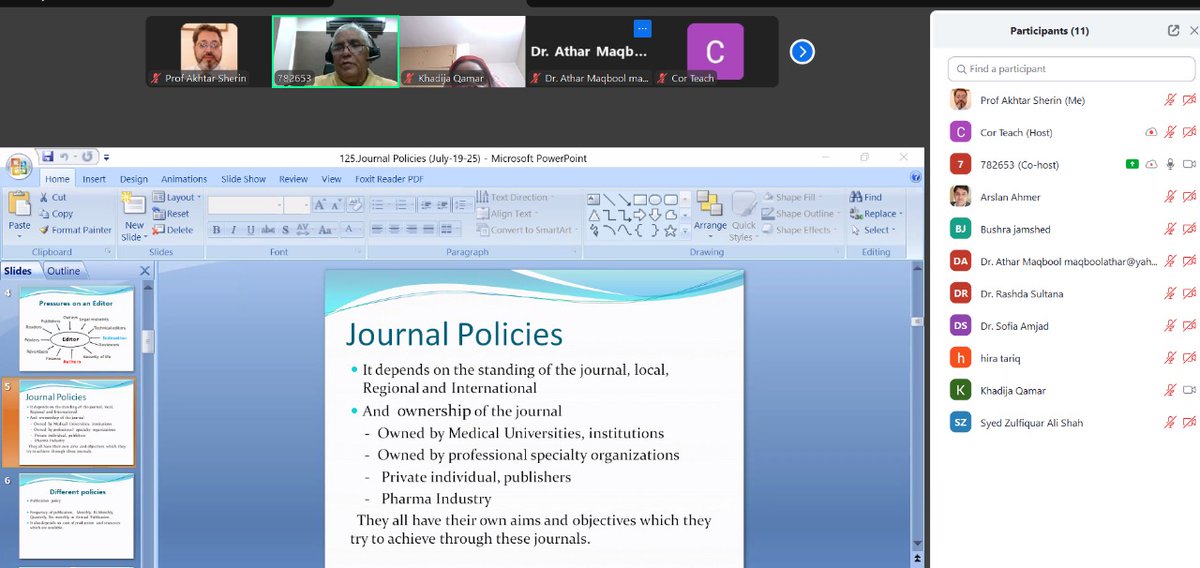Click the New Slide icon
This screenshot has width=1200, height=568.
[x=134, y=204]
